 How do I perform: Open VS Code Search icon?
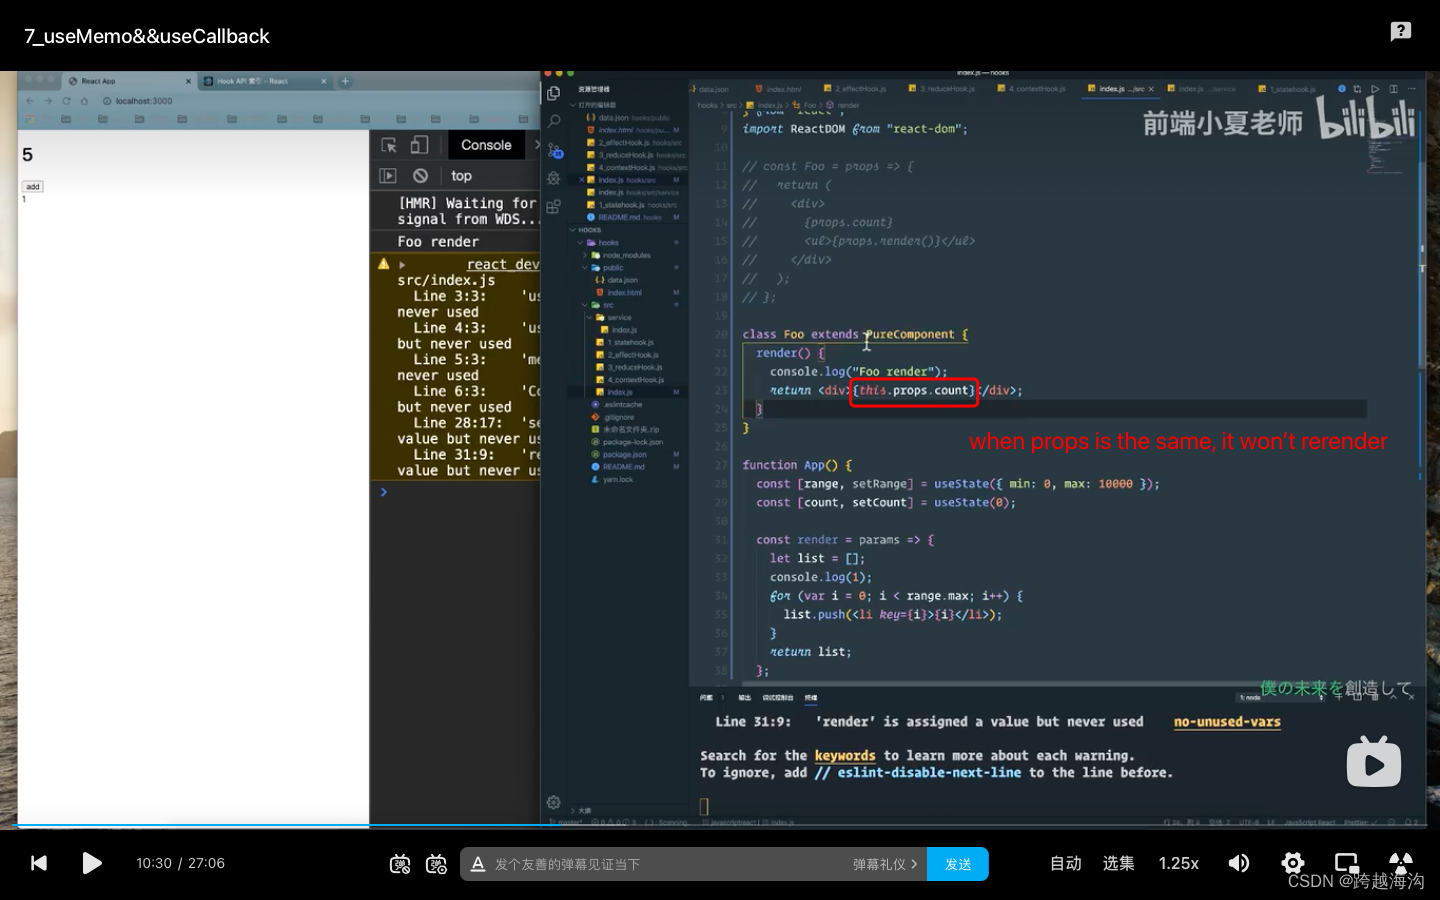(554, 121)
